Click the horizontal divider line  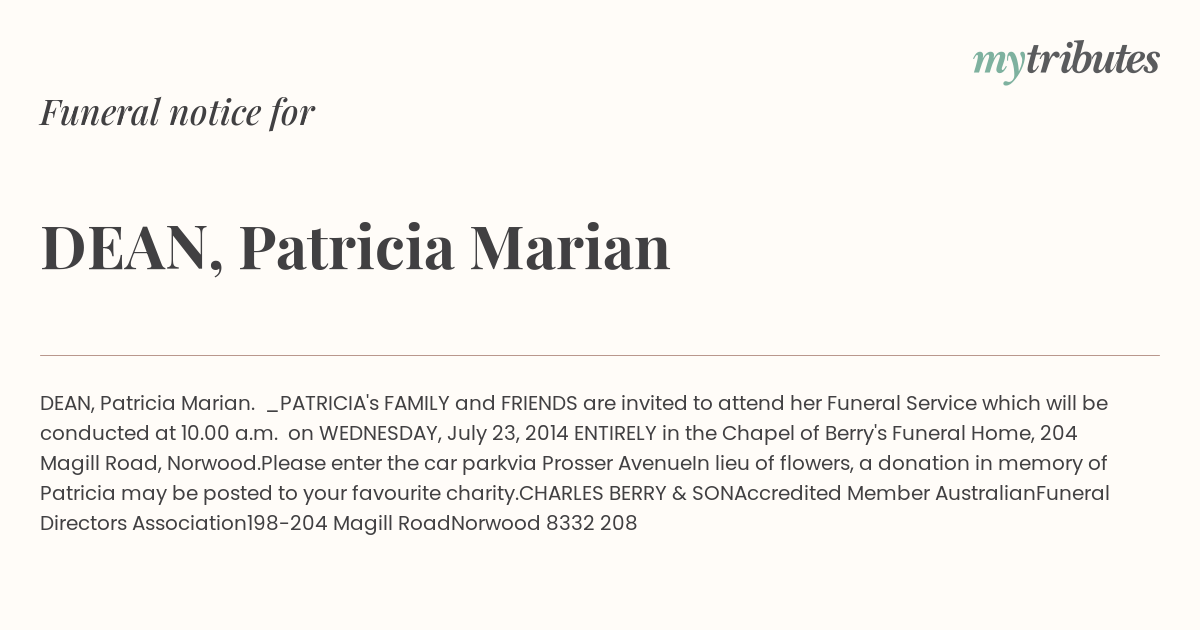[600, 355]
